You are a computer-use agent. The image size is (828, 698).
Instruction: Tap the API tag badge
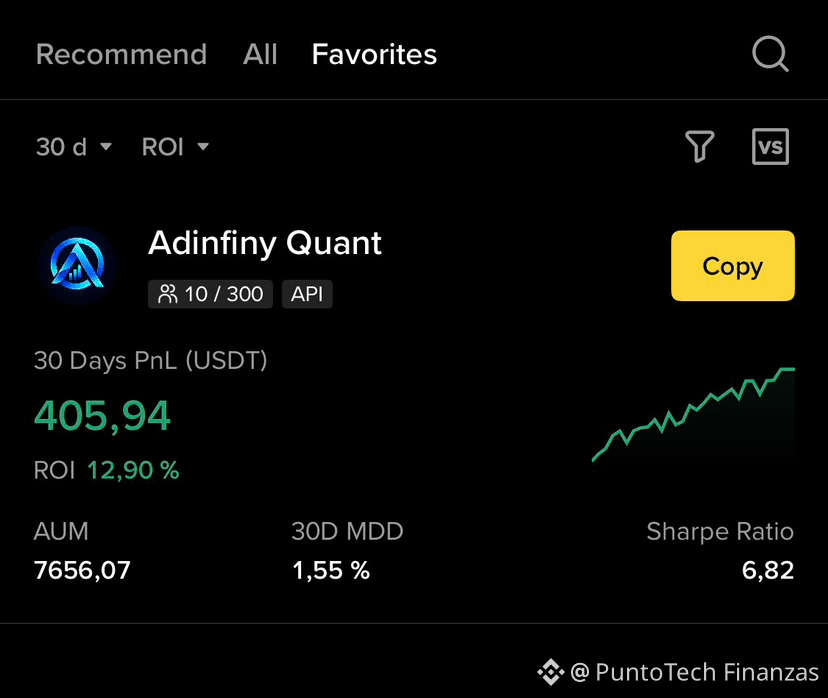(x=307, y=294)
